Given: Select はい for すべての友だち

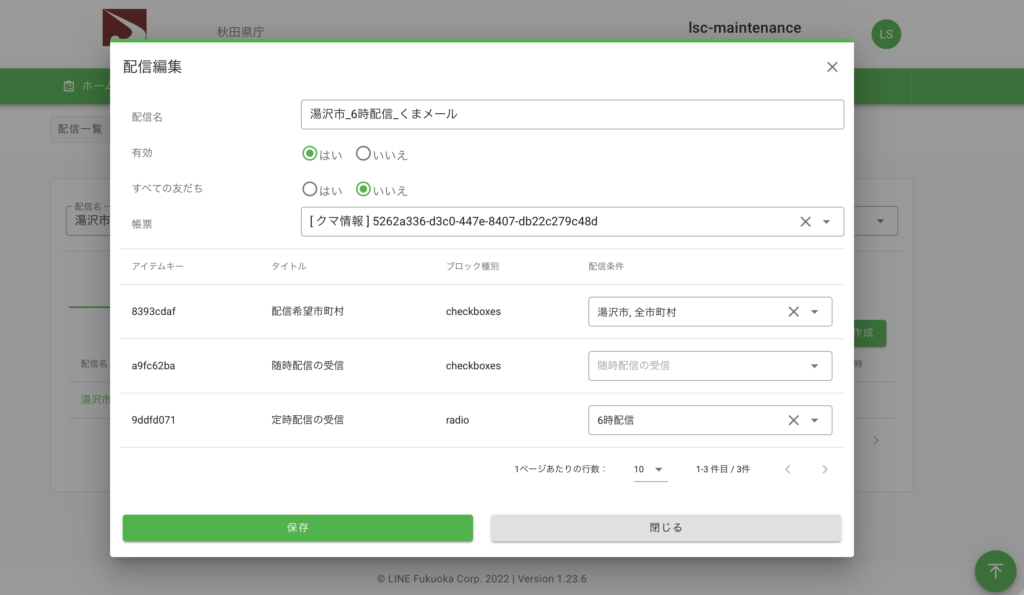Looking at the screenshot, I should [310, 189].
